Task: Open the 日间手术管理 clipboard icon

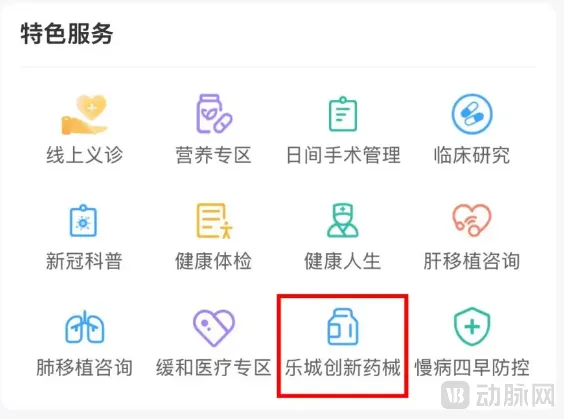Action: coord(343,114)
